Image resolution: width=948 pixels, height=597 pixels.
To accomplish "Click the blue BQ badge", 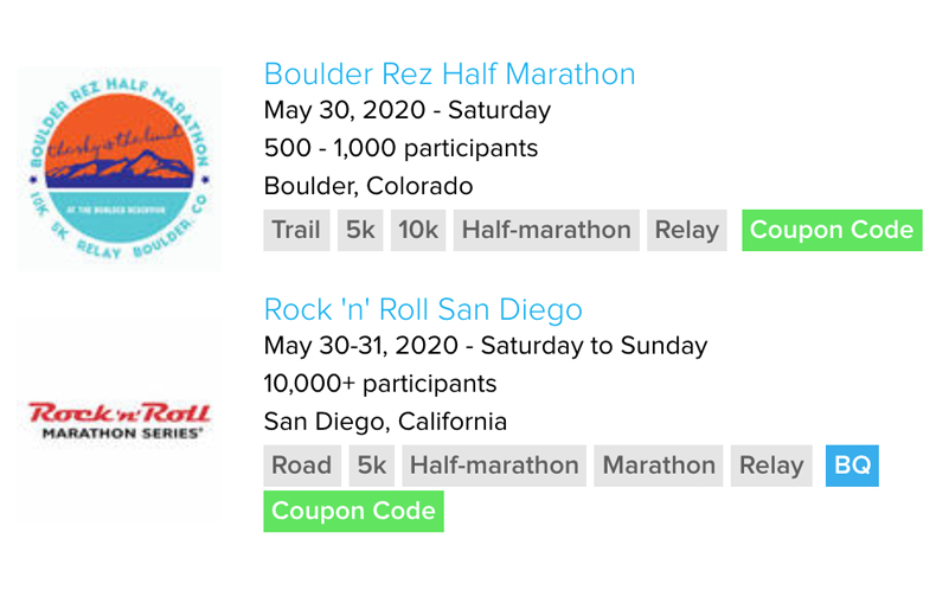I will tap(852, 466).
